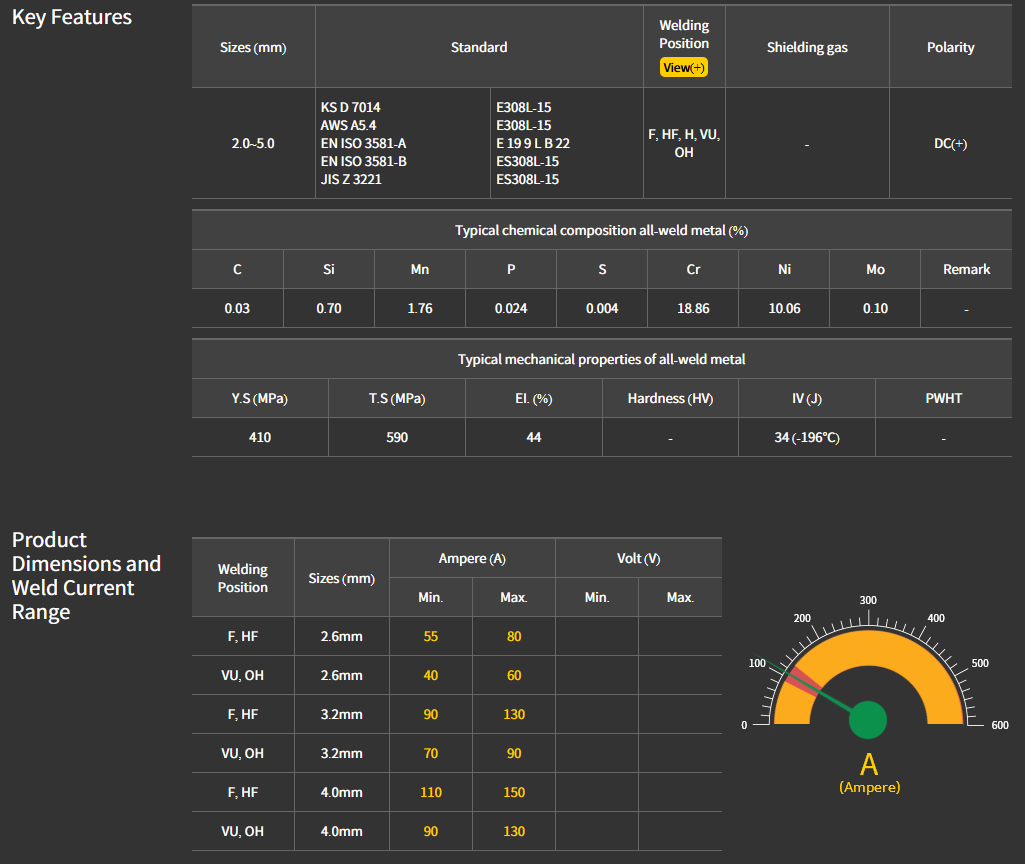The width and height of the screenshot is (1025, 864).
Task: Select the 80 maximum ampere value
Action: click(x=513, y=636)
